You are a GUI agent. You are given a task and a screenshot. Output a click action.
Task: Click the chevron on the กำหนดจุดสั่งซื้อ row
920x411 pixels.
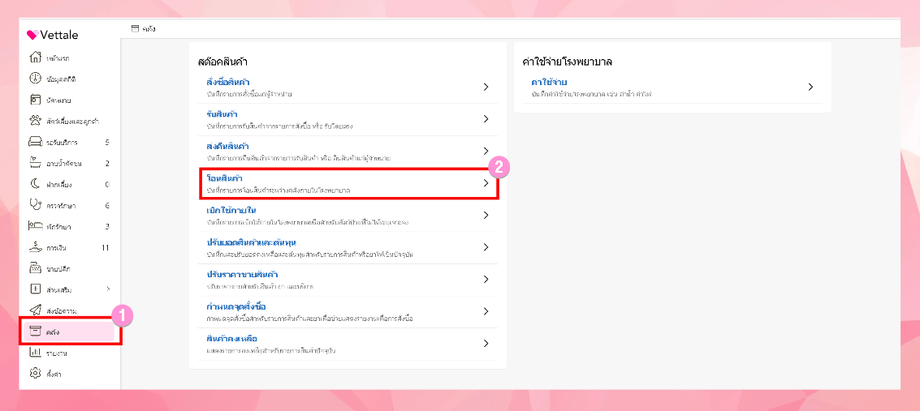486,311
